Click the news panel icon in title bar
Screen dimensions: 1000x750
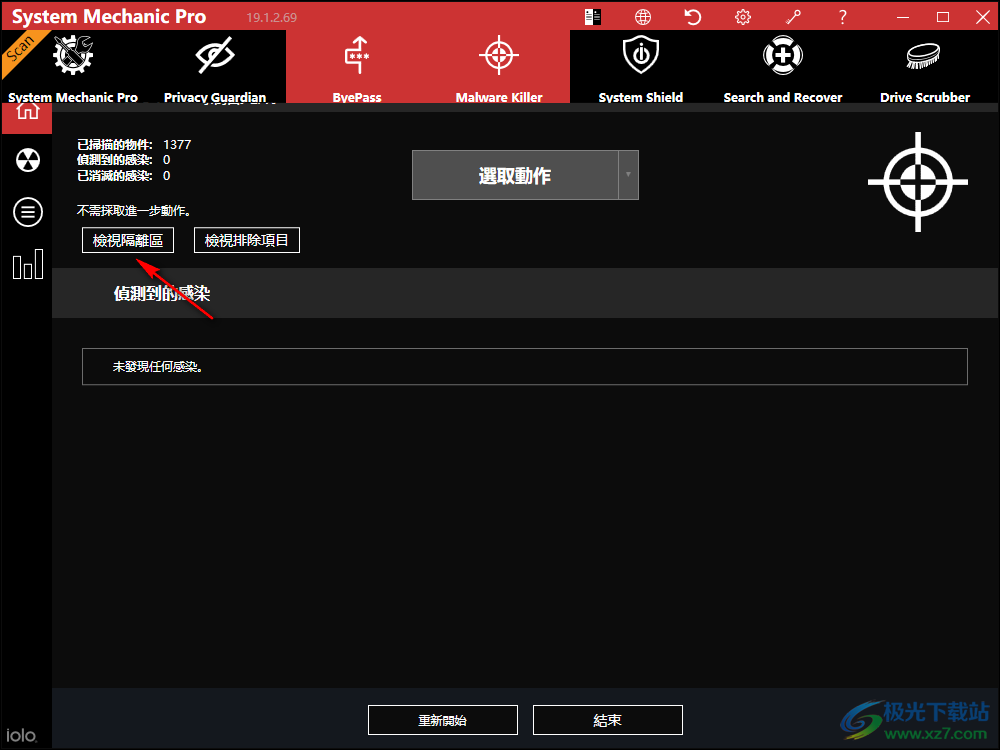[x=592, y=17]
